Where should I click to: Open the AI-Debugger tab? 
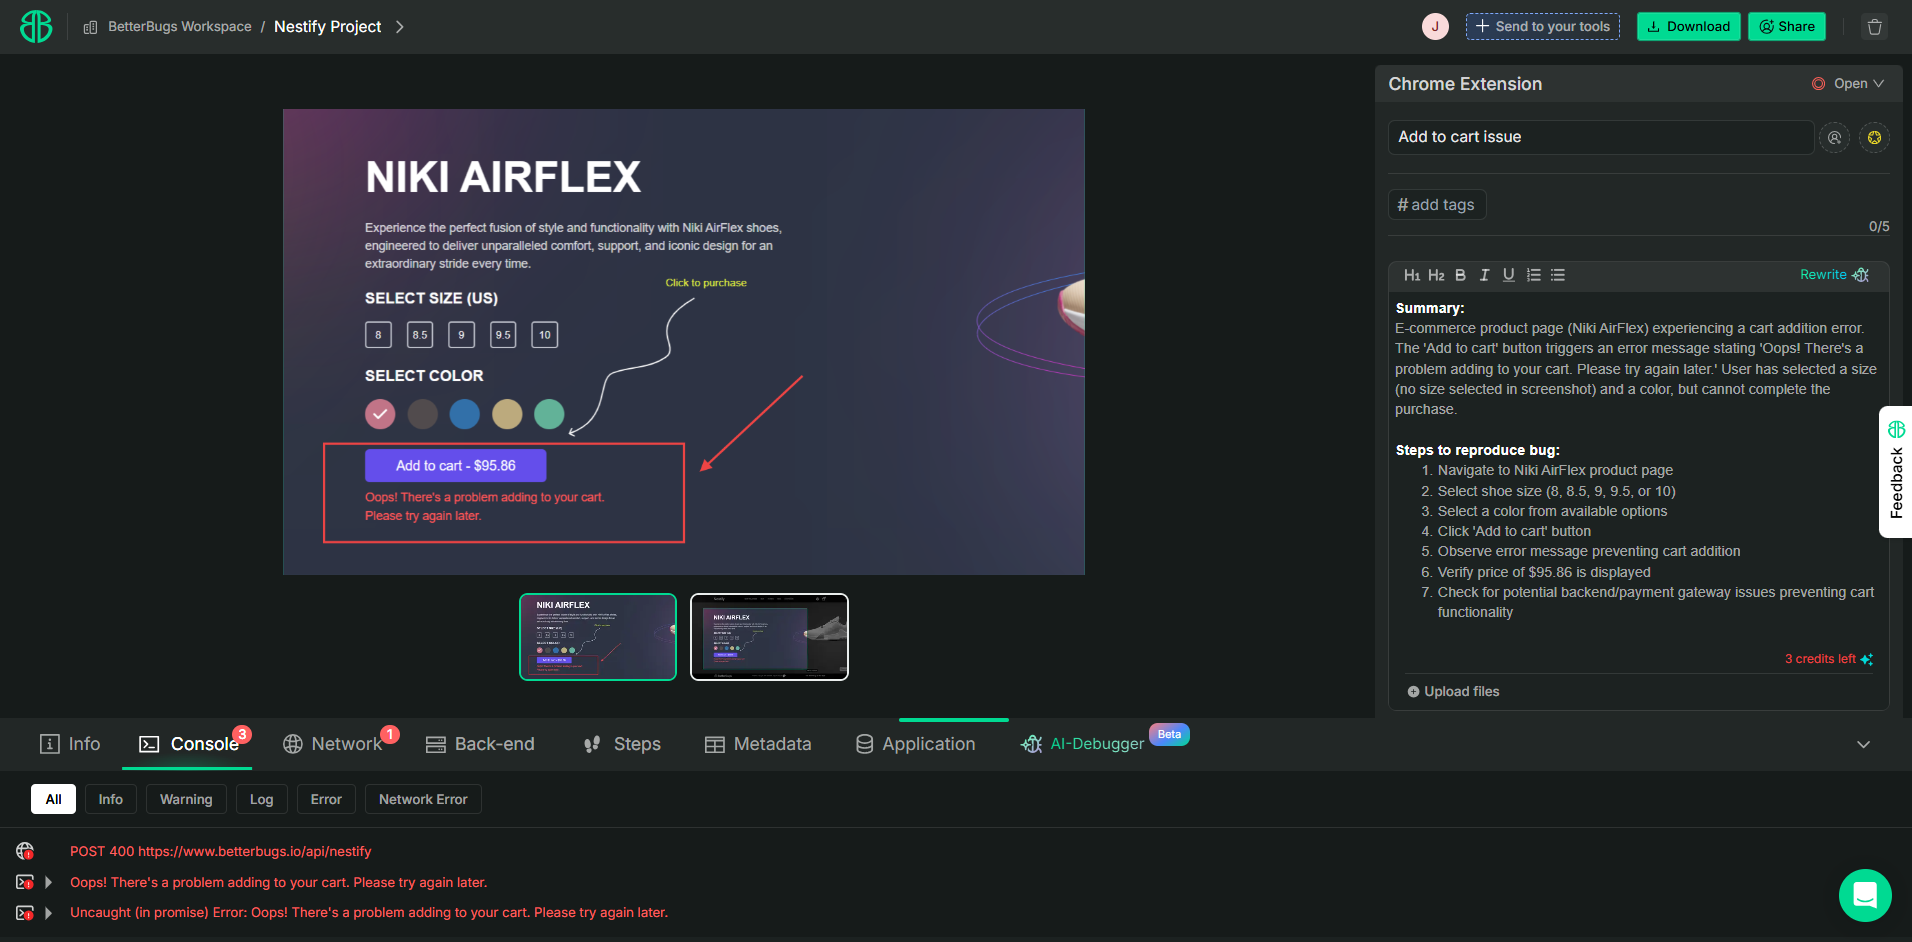click(x=1084, y=744)
